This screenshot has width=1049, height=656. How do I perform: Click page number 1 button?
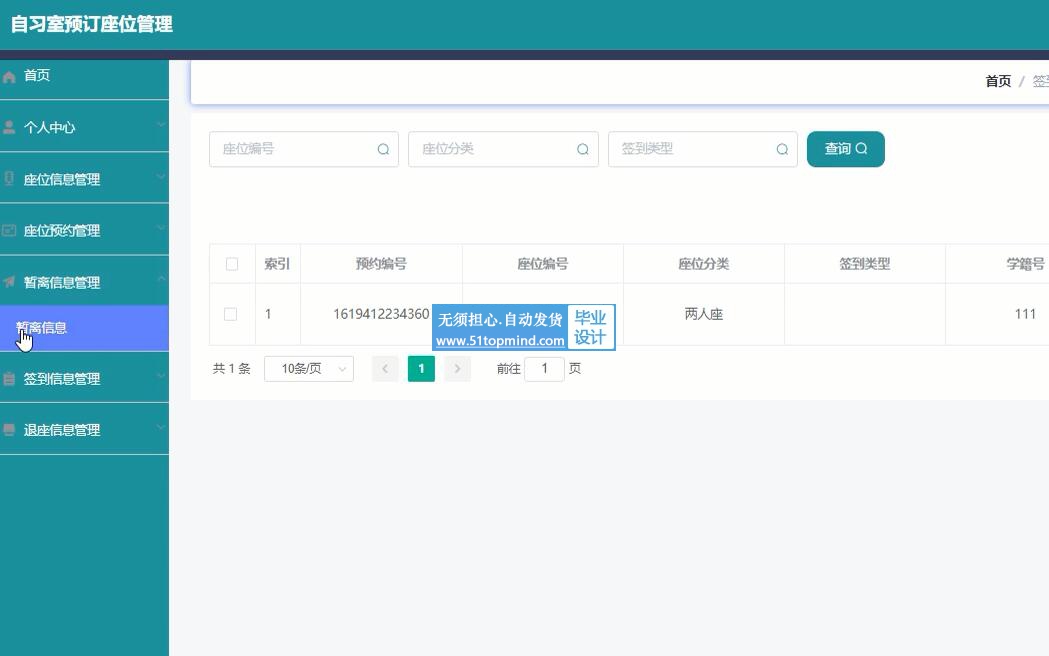tap(421, 368)
